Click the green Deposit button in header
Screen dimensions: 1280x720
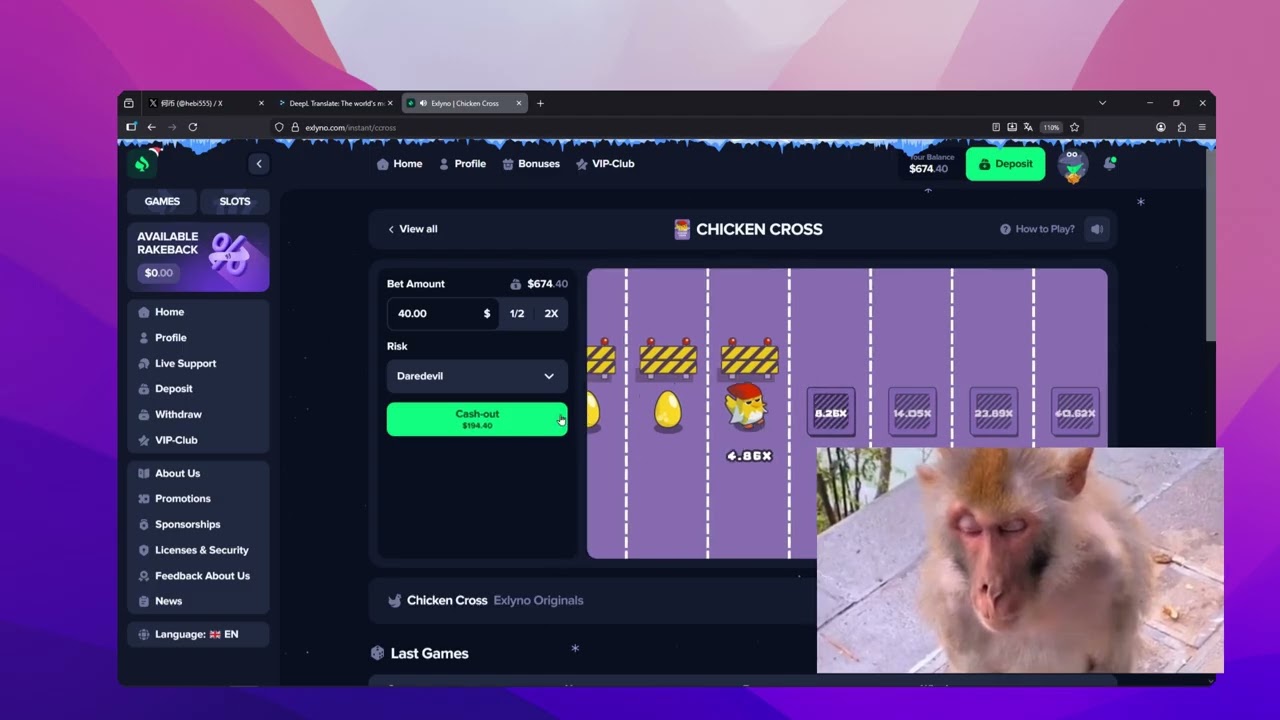1005,164
